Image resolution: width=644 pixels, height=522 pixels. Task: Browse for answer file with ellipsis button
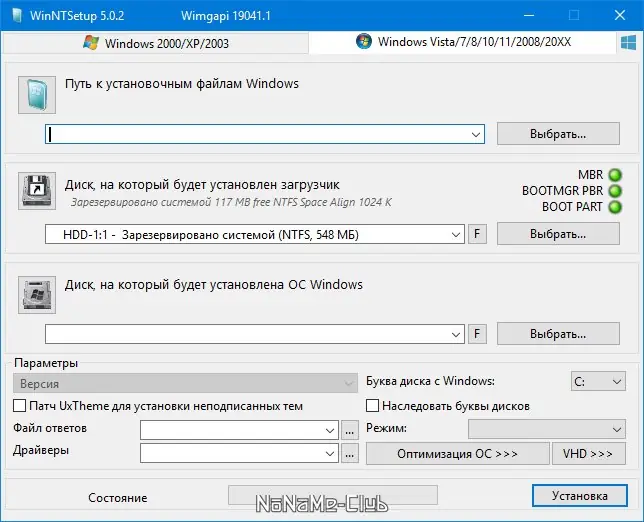[x=350, y=430]
